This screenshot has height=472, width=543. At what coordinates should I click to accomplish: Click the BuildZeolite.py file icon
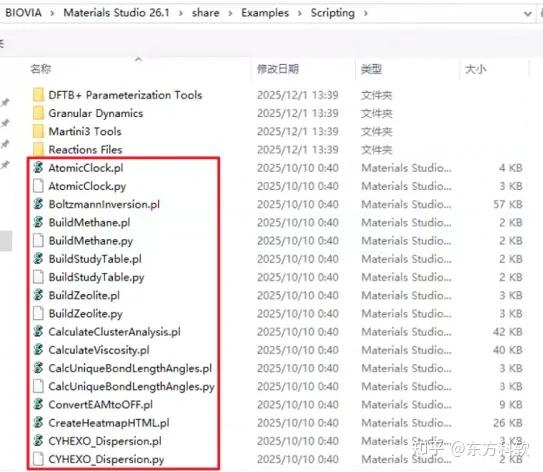(x=38, y=313)
